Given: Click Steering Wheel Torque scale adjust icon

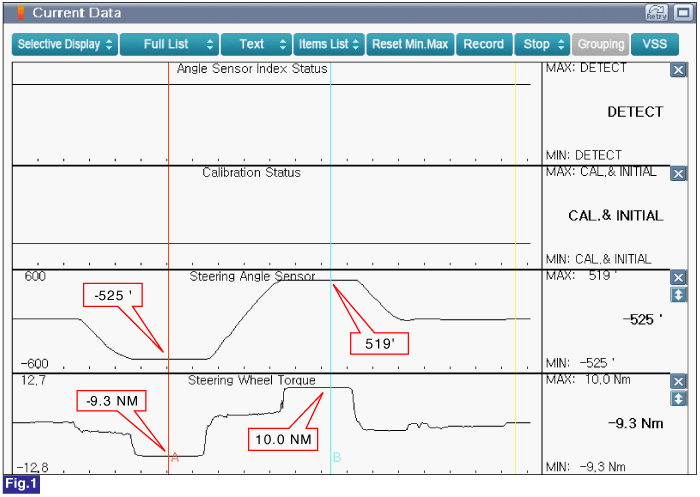Looking at the screenshot, I should (x=678, y=399).
